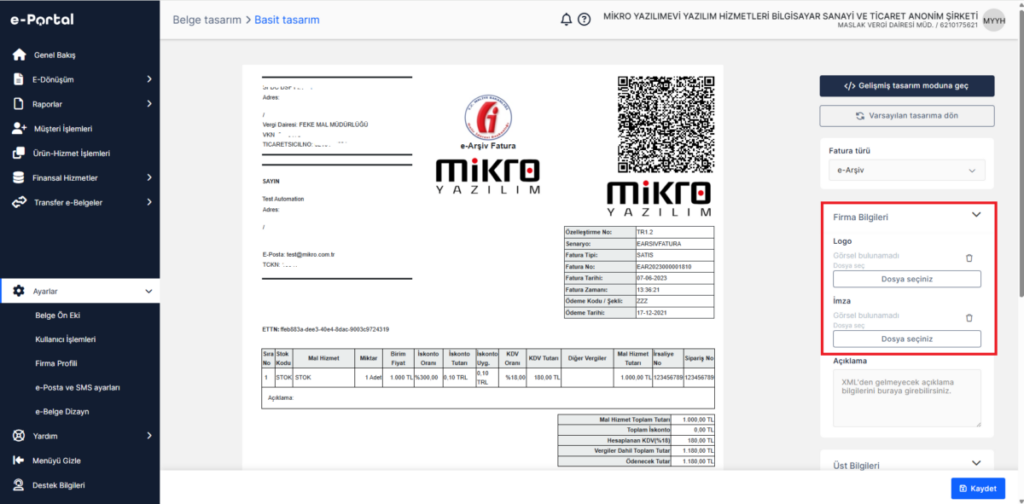Open the help question mark icon

(x=584, y=20)
